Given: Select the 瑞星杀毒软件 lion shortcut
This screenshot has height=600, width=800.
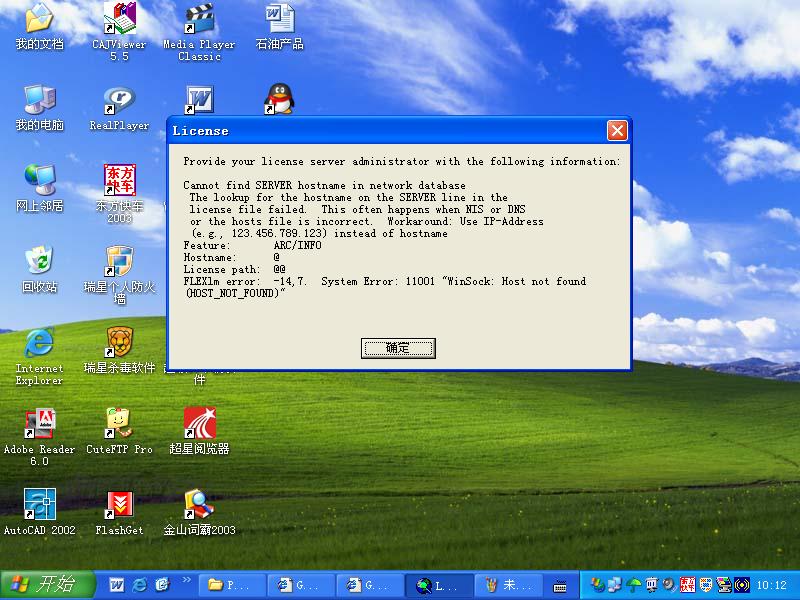Looking at the screenshot, I should (x=119, y=351).
